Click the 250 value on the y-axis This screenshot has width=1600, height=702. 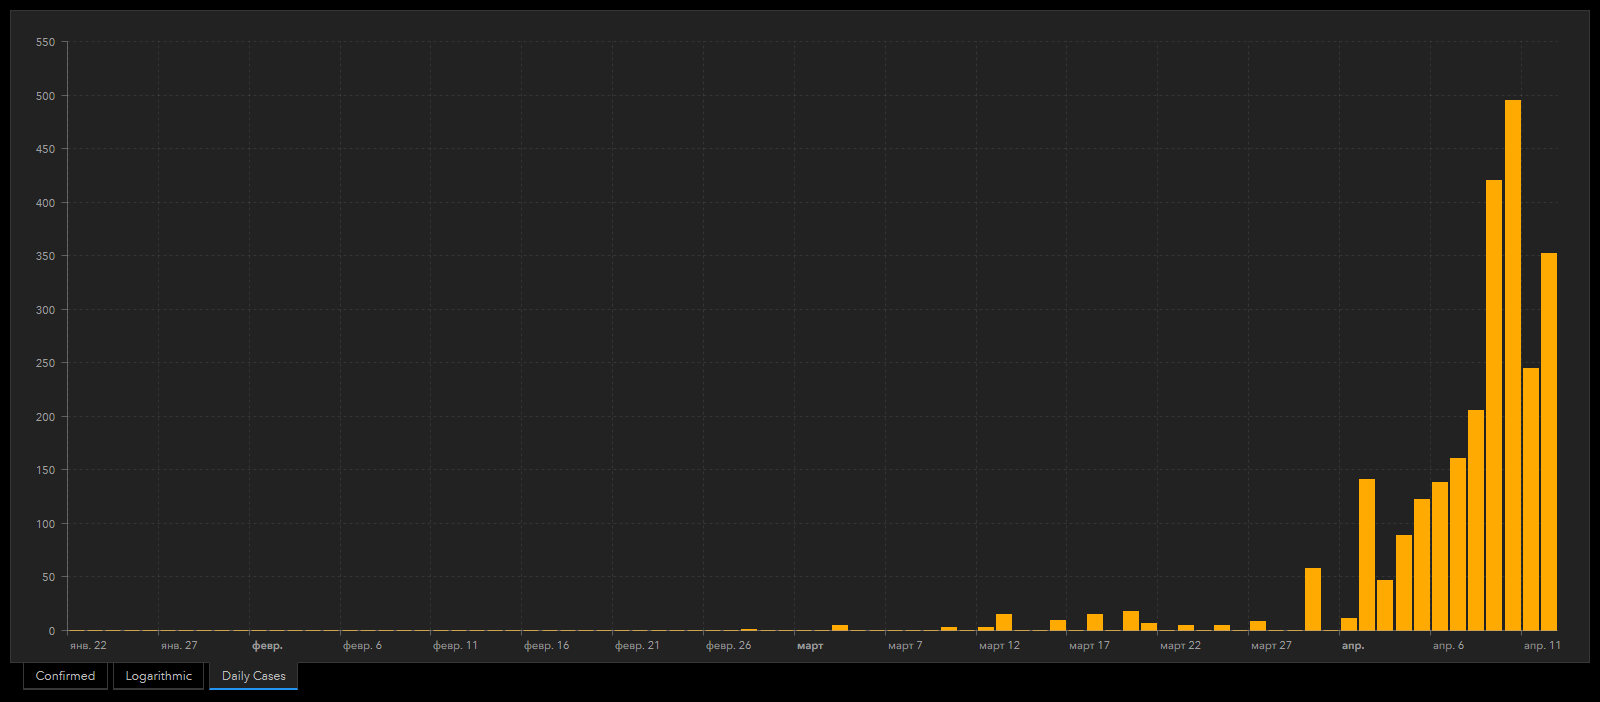click(x=45, y=363)
